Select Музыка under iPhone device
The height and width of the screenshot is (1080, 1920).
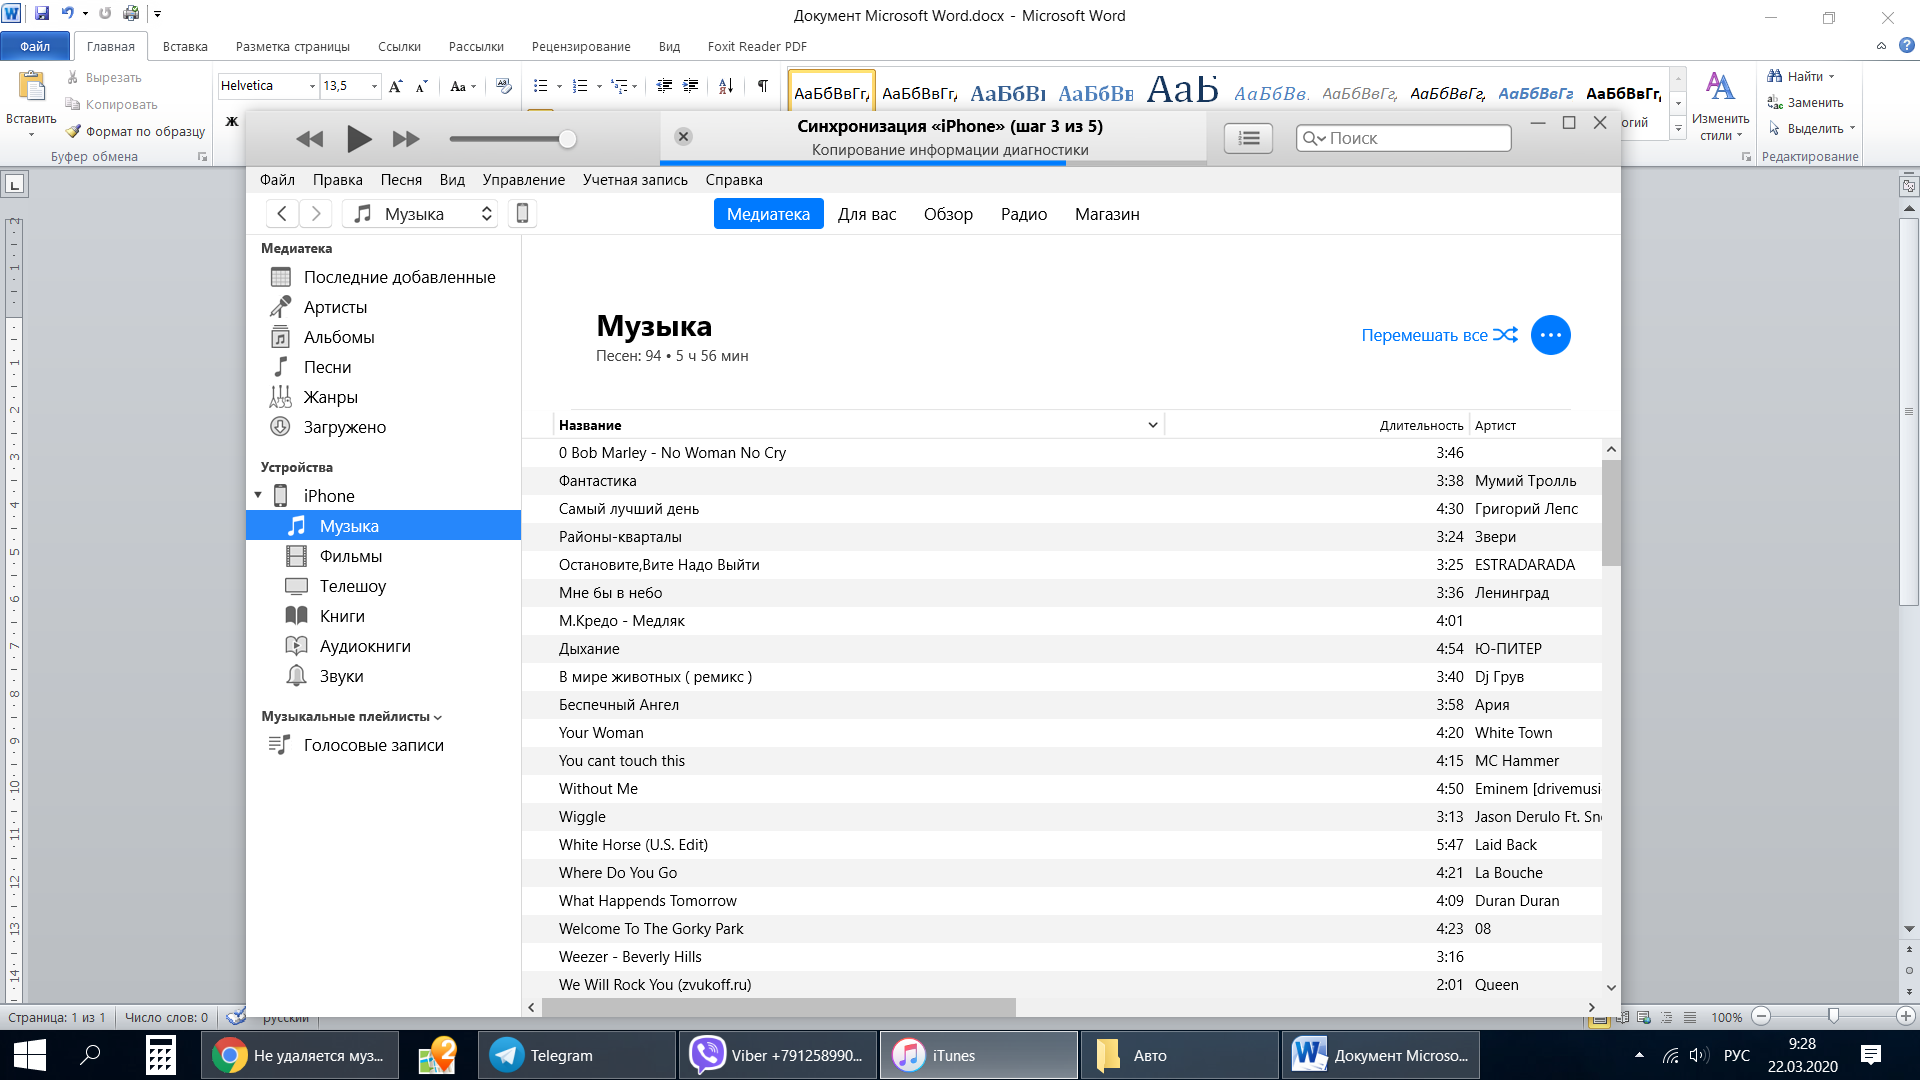384,526
